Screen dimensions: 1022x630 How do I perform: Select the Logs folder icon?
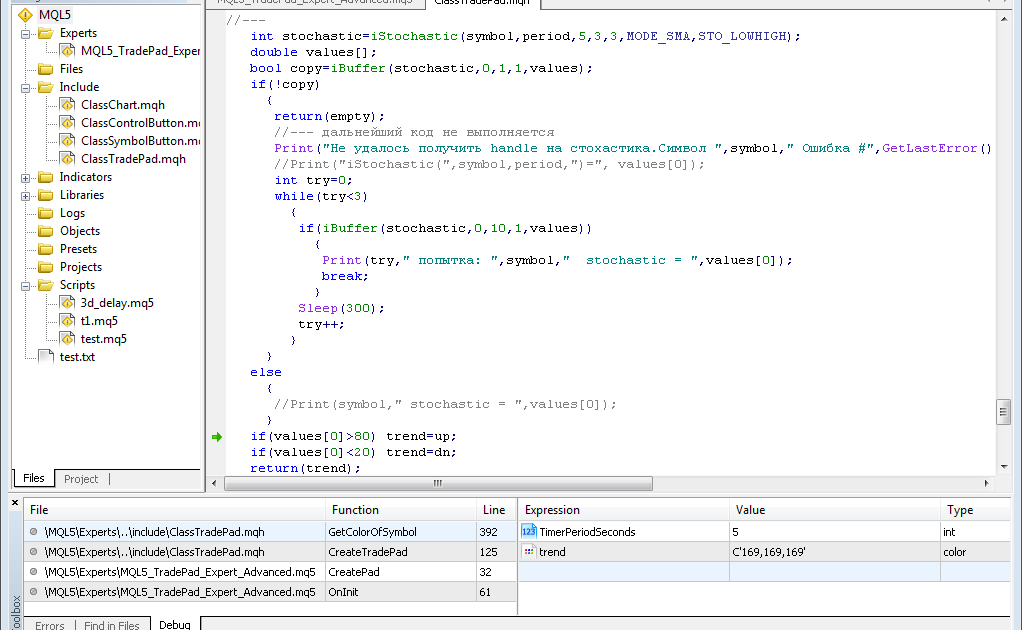tap(46, 213)
